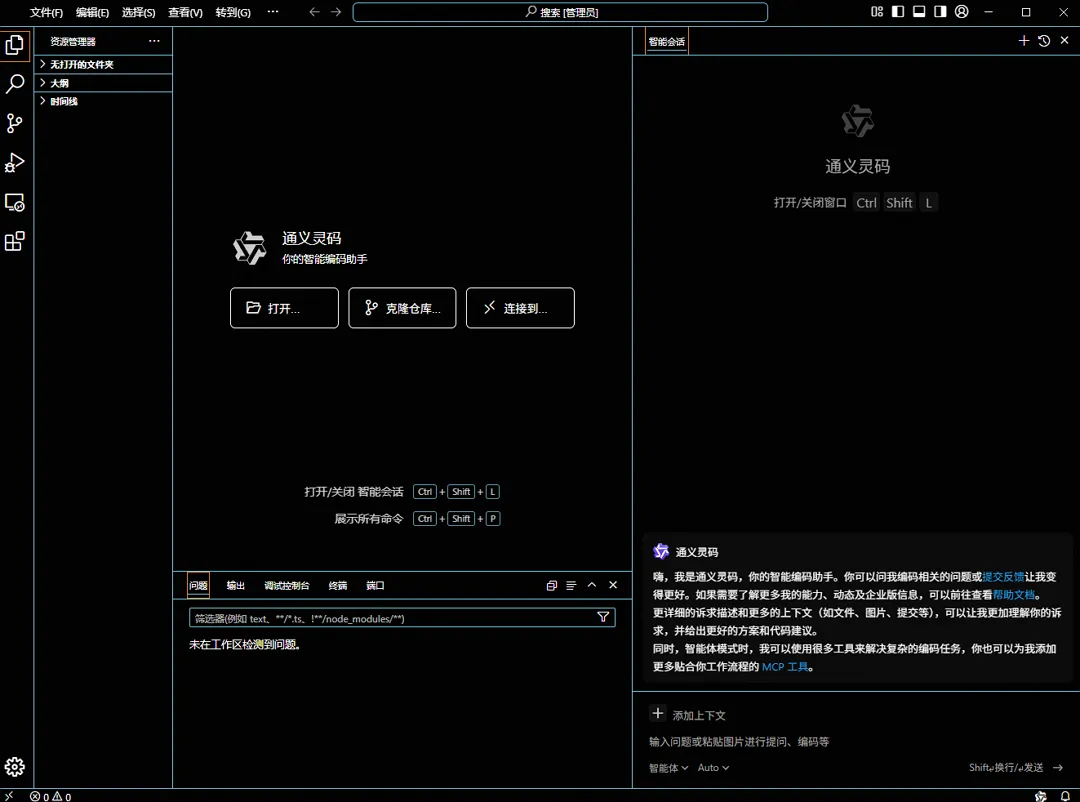Show errors and warnings count in status bar

click(50, 796)
